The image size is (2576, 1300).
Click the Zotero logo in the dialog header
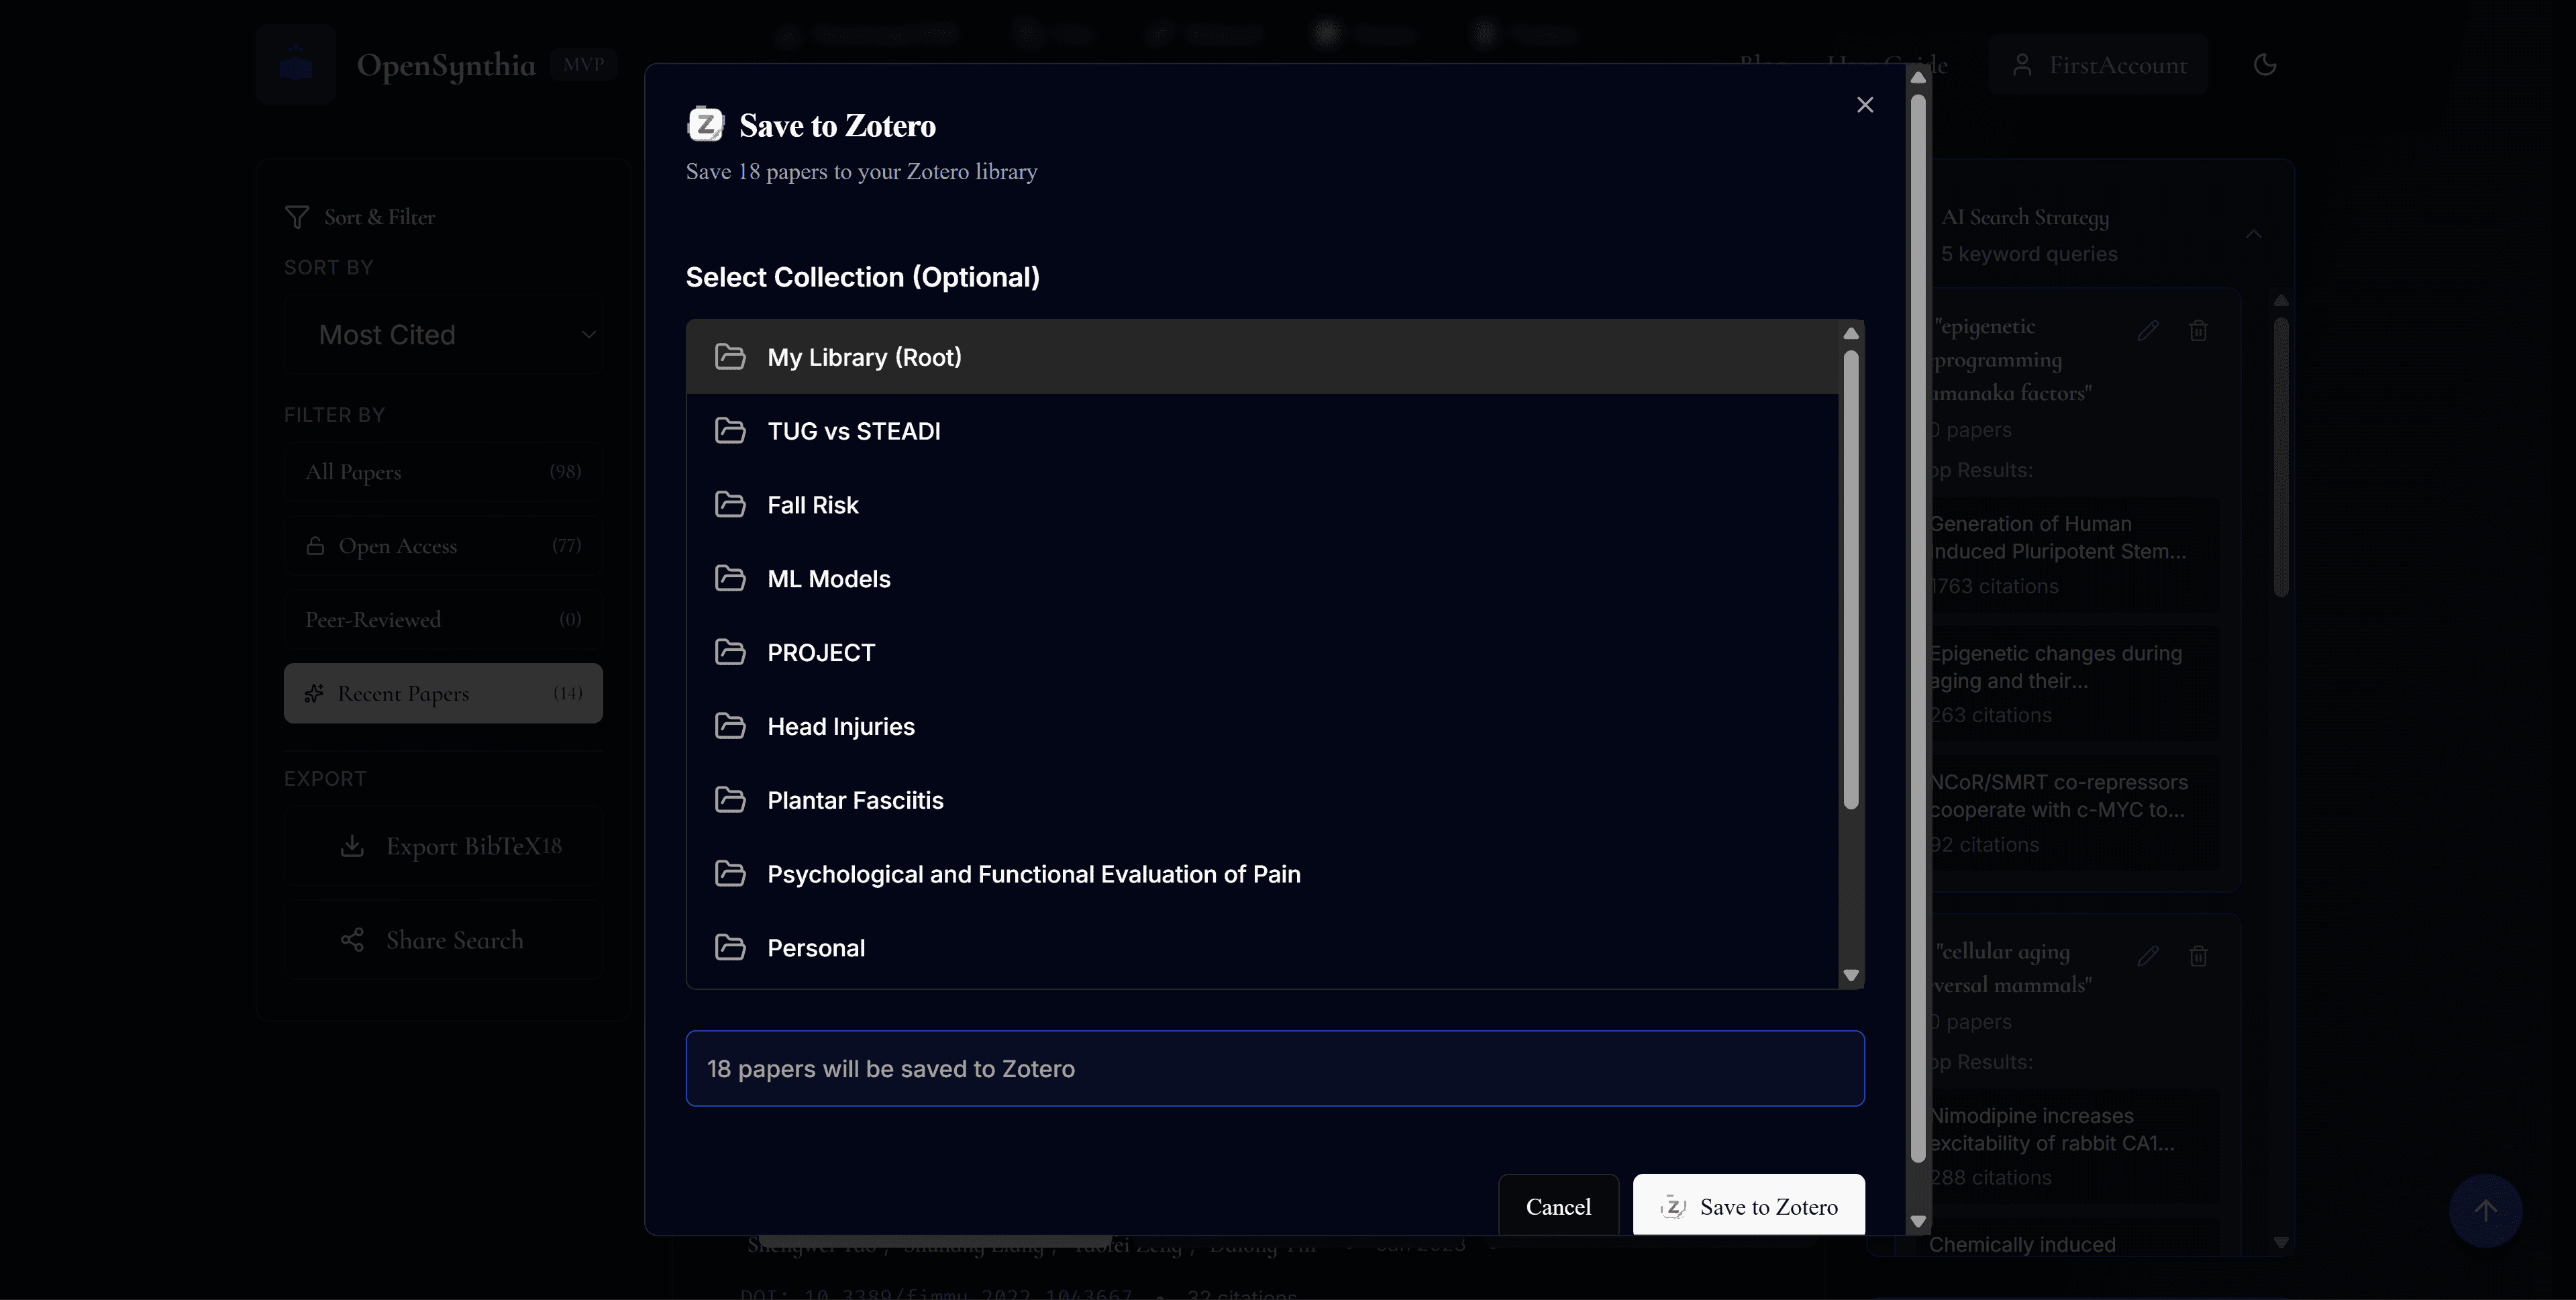point(706,124)
